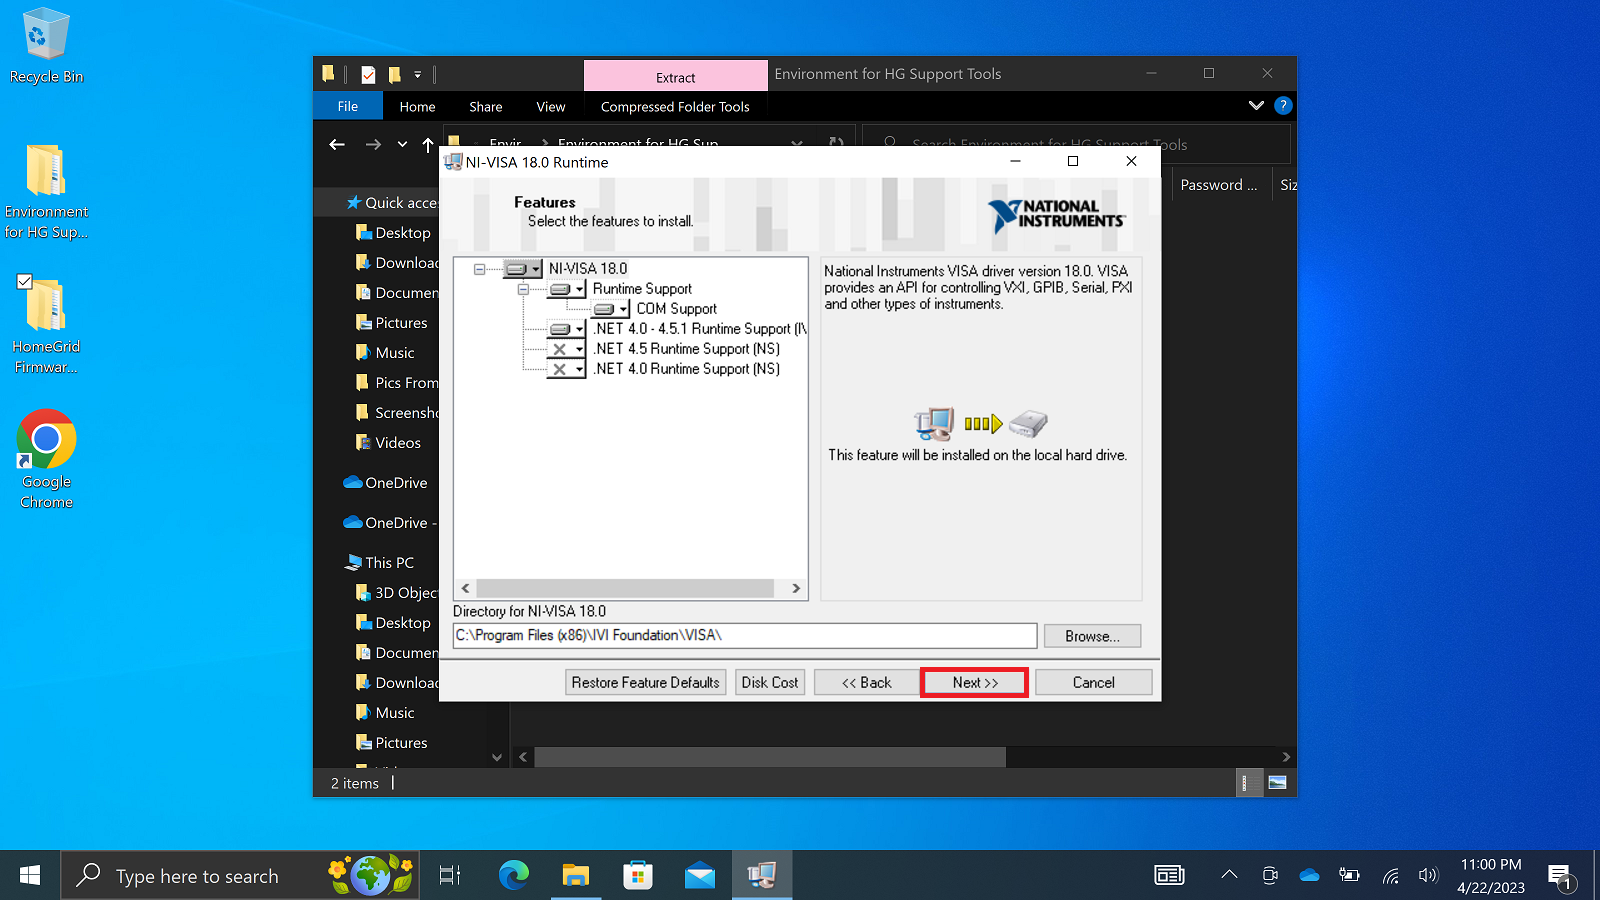Viewport: 1600px width, 900px height.
Task: Click Restore Feature Defaults button
Action: click(645, 683)
